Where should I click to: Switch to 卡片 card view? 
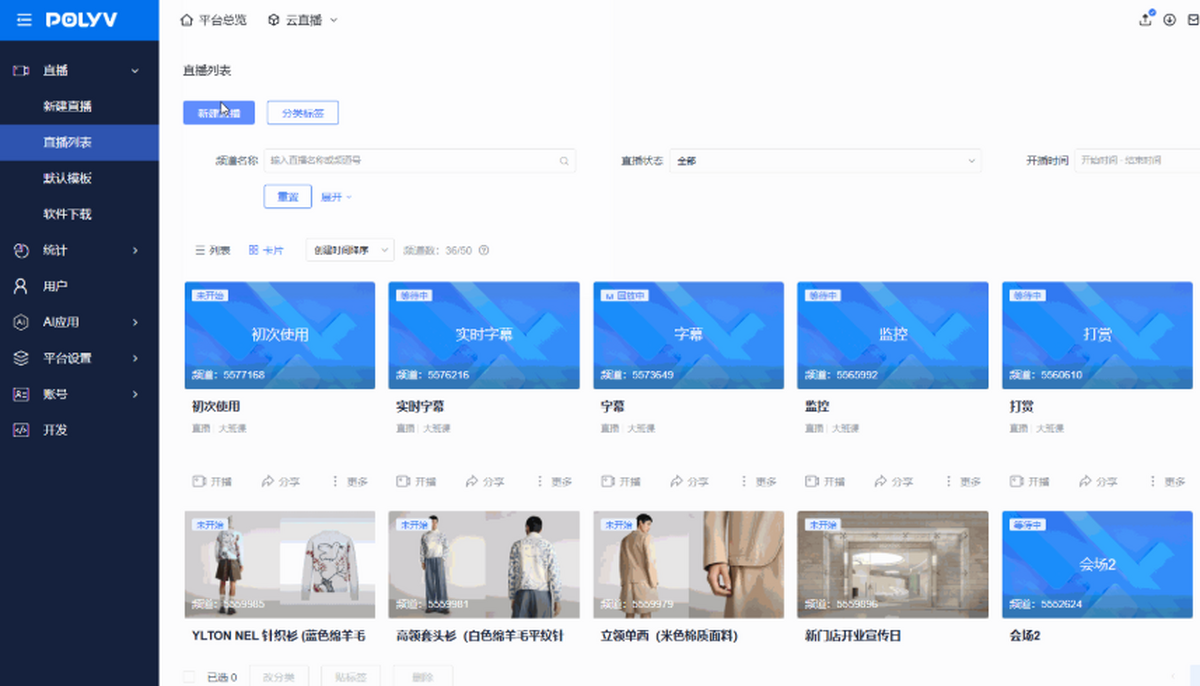(266, 250)
